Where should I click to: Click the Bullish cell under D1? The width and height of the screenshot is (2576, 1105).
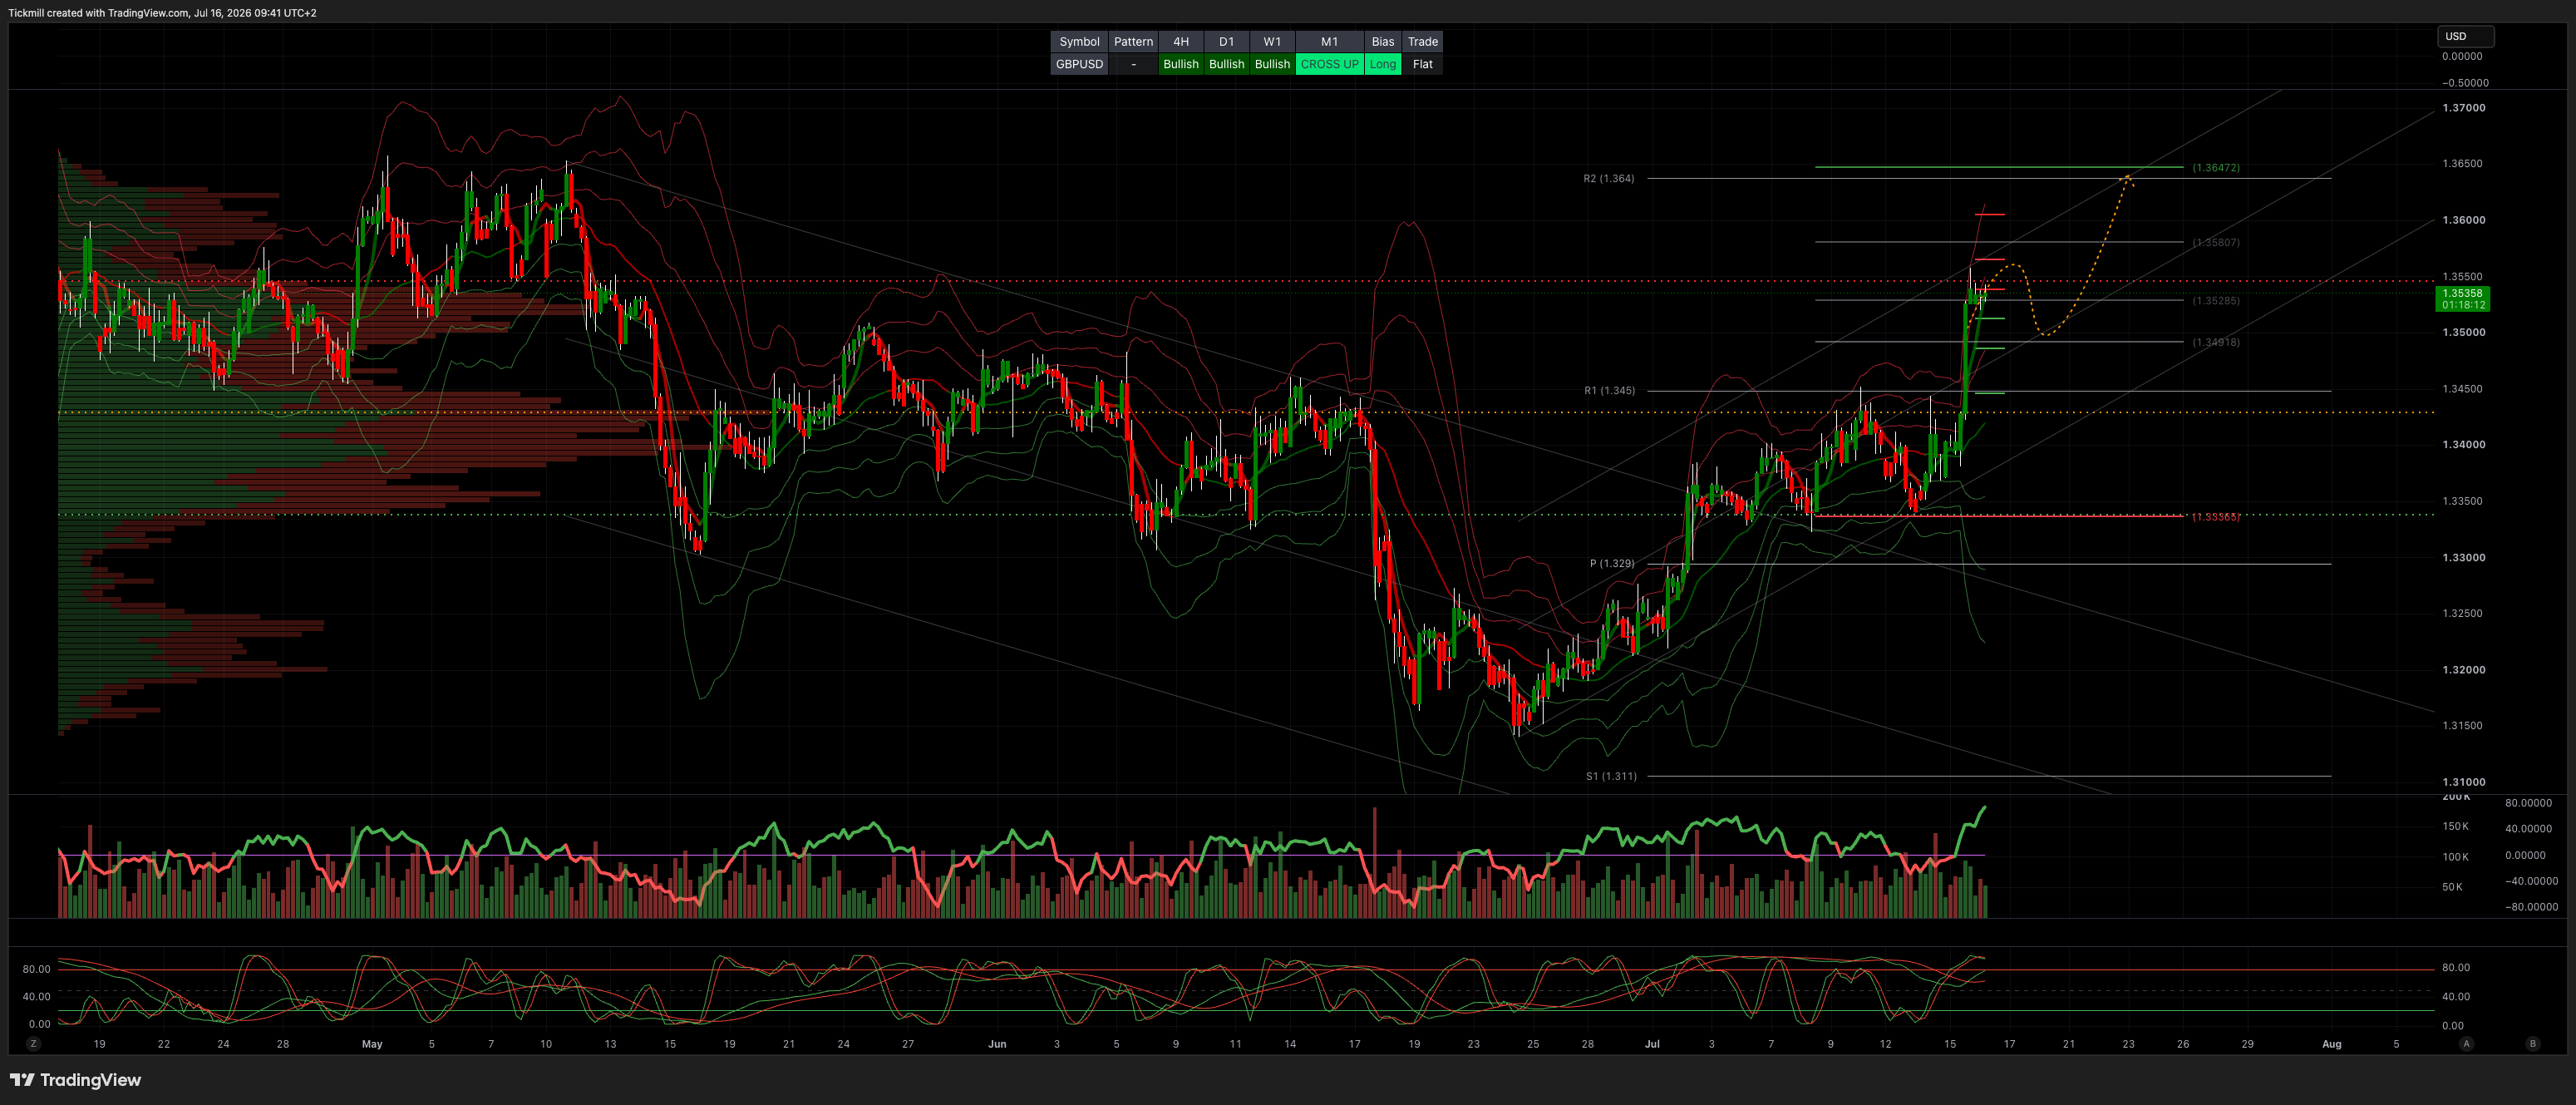click(1227, 64)
